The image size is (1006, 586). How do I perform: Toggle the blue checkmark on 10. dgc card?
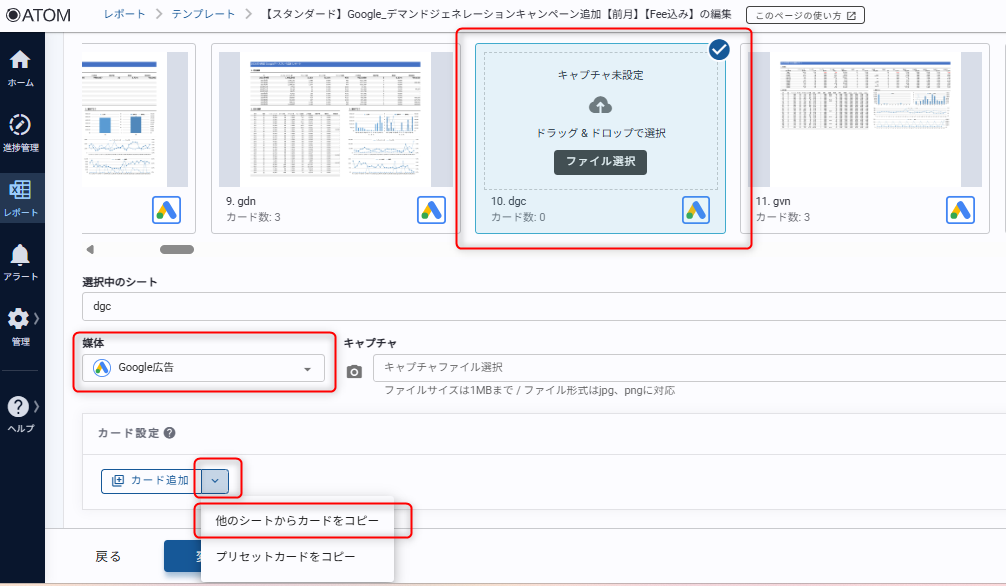(x=719, y=50)
